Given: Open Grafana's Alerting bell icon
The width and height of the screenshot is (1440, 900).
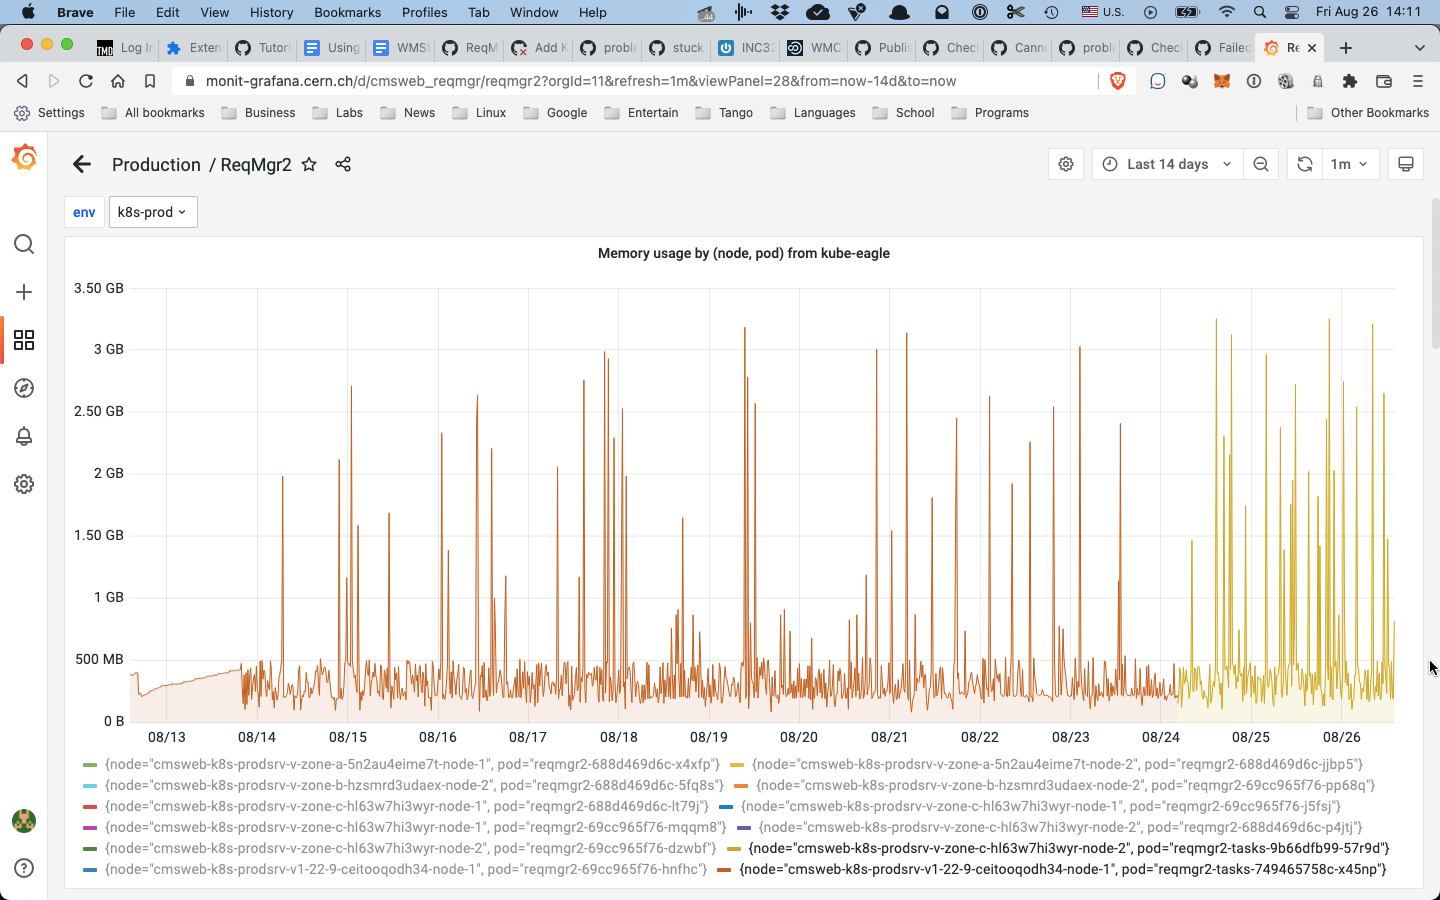Looking at the screenshot, I should tap(24, 436).
